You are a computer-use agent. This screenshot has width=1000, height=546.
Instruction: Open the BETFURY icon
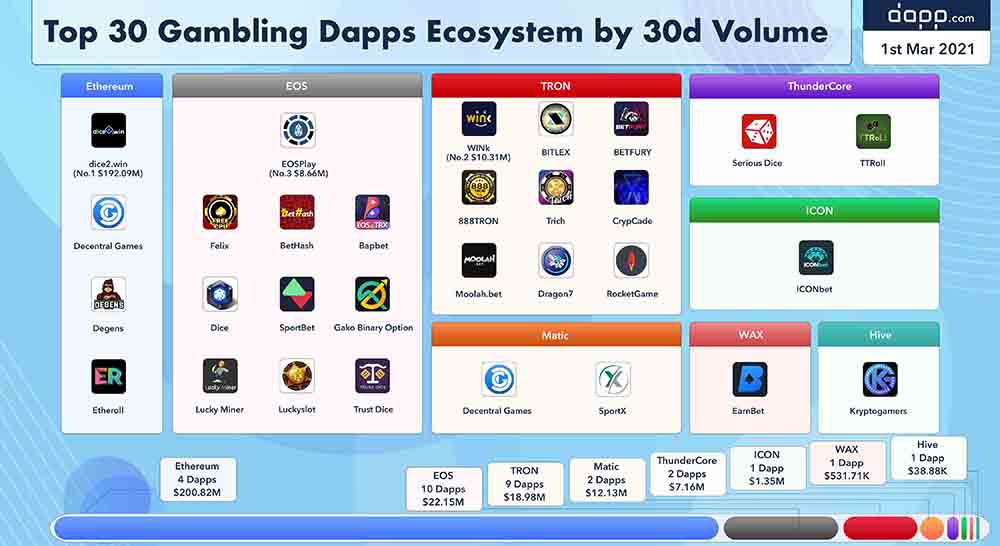click(x=631, y=119)
